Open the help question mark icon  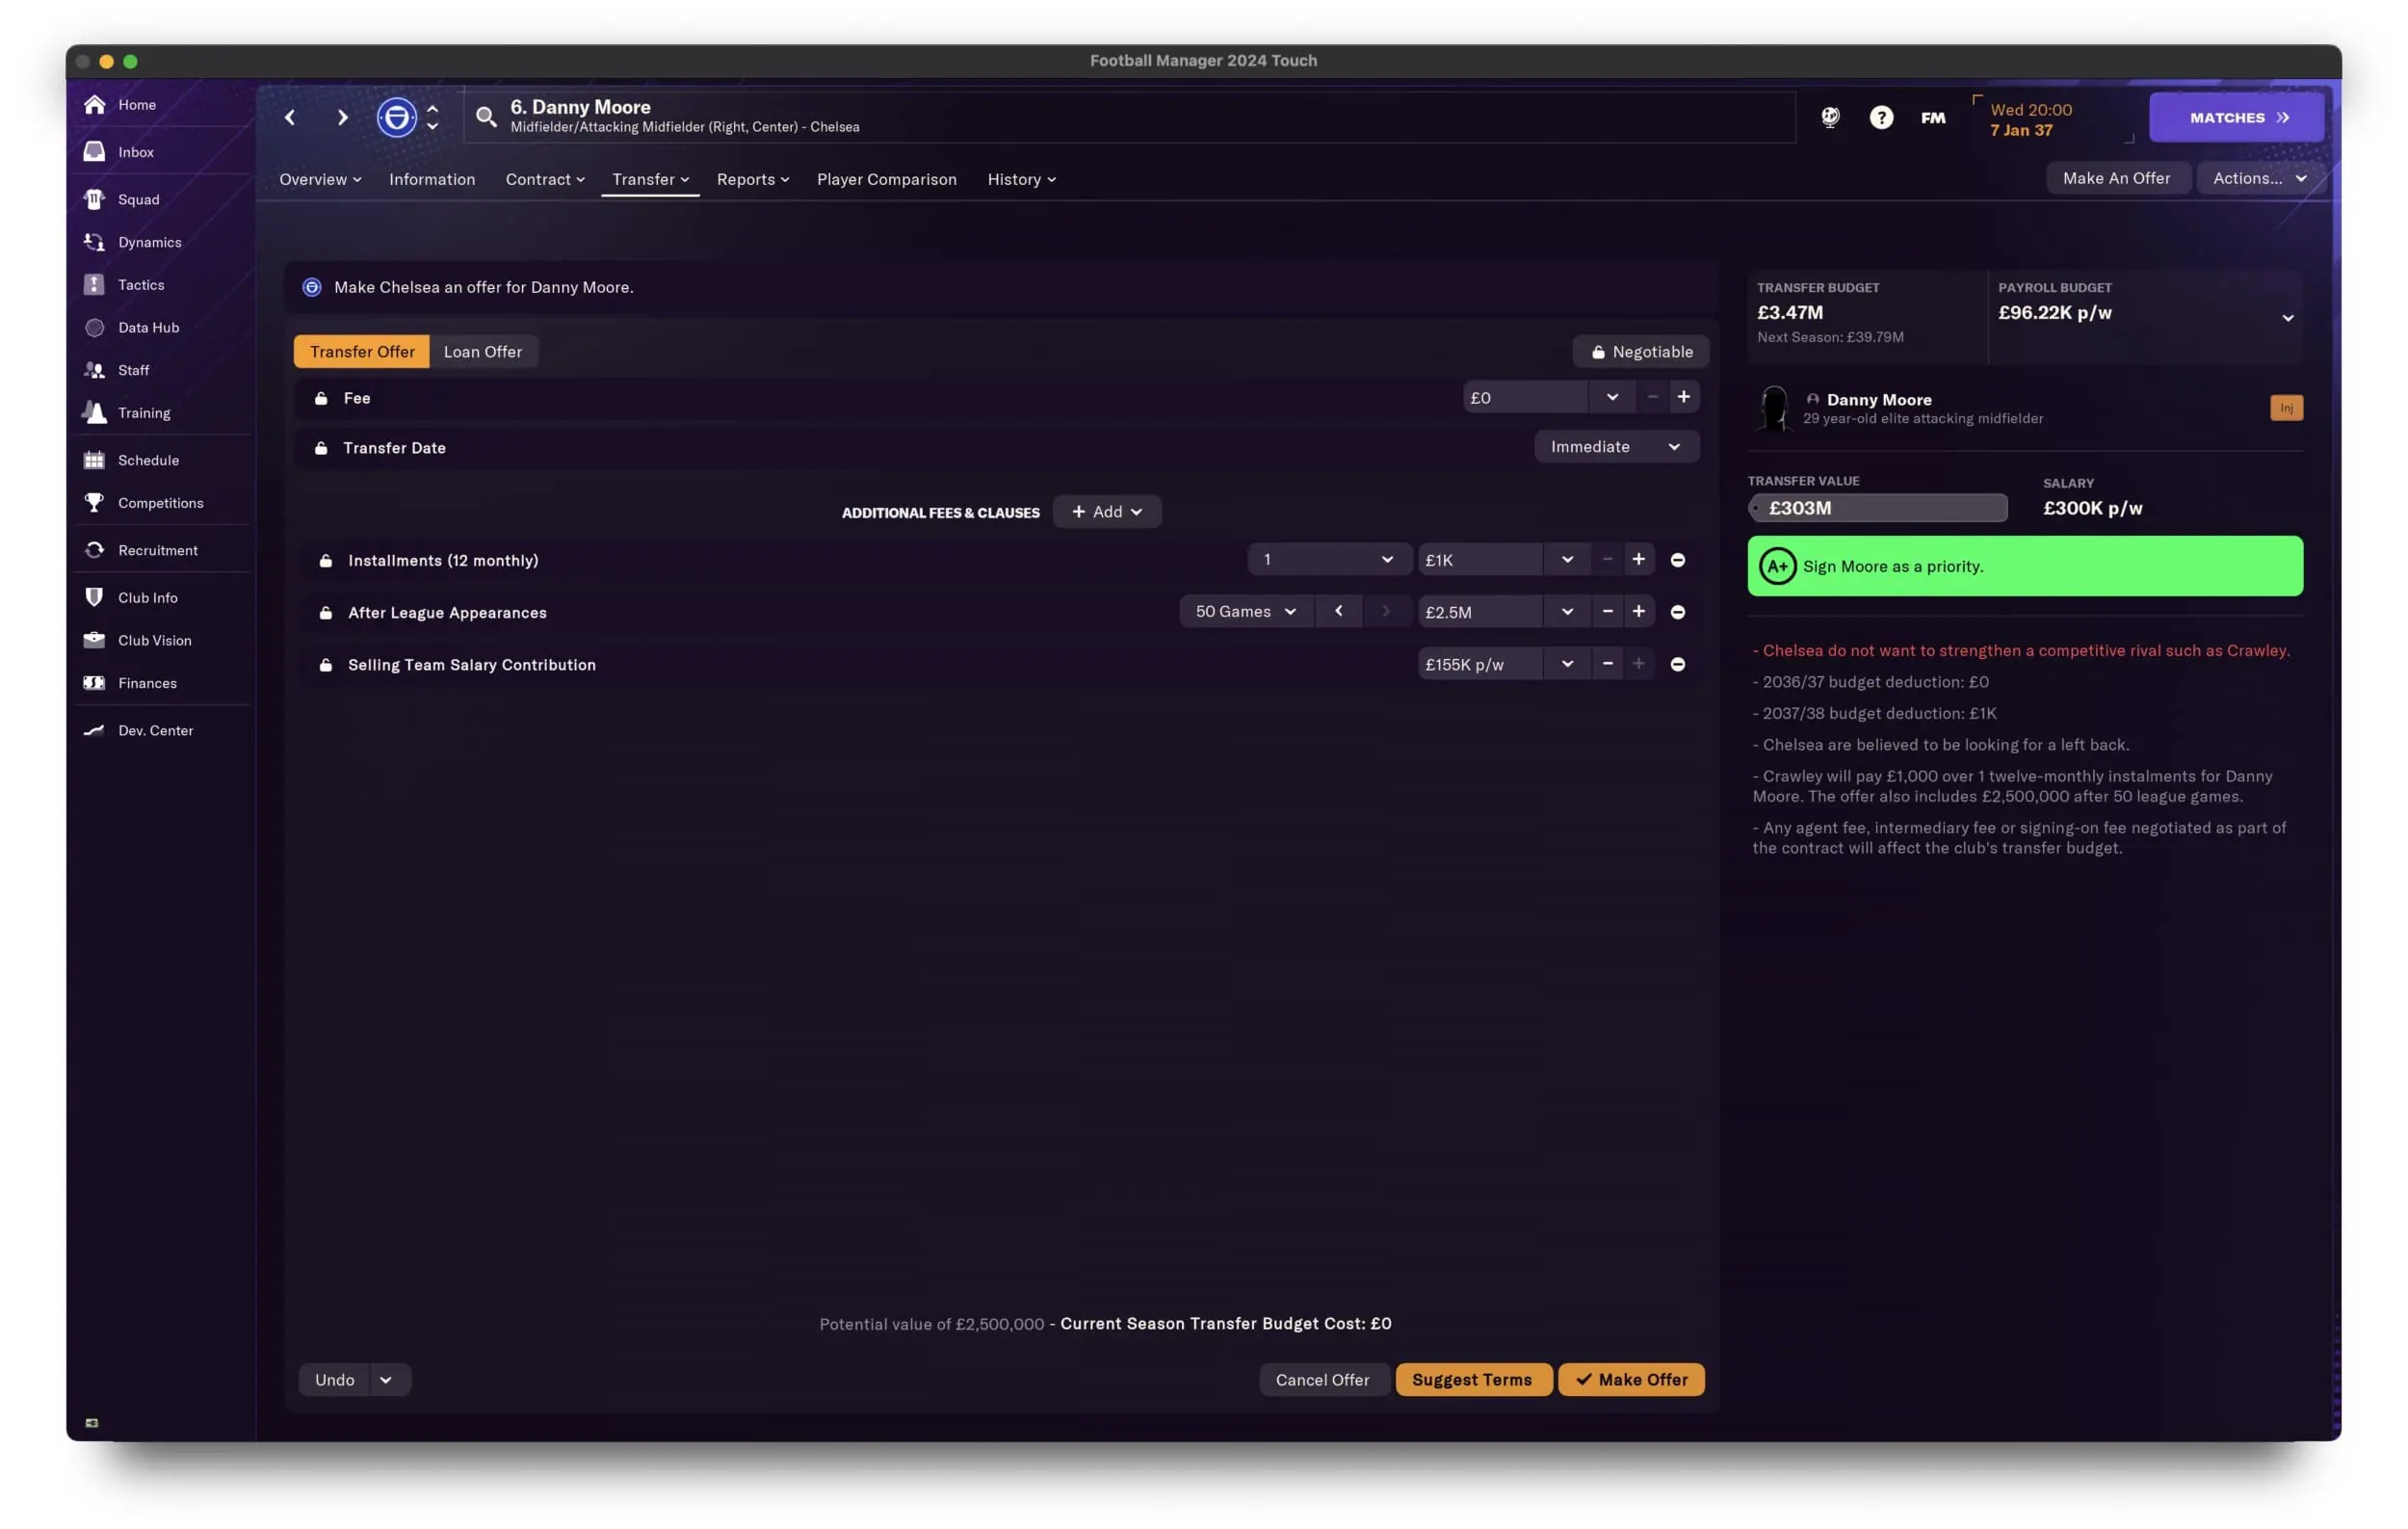tap(1881, 117)
